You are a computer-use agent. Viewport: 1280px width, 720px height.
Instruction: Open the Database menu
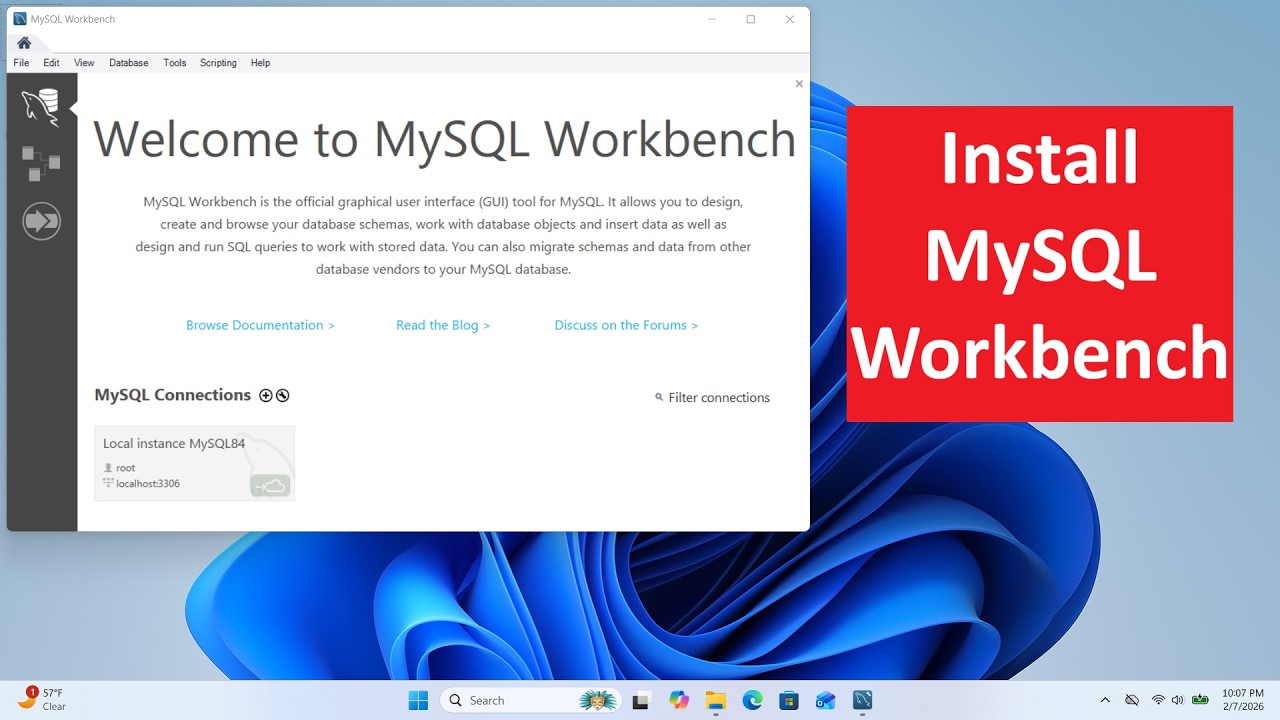[x=128, y=63]
